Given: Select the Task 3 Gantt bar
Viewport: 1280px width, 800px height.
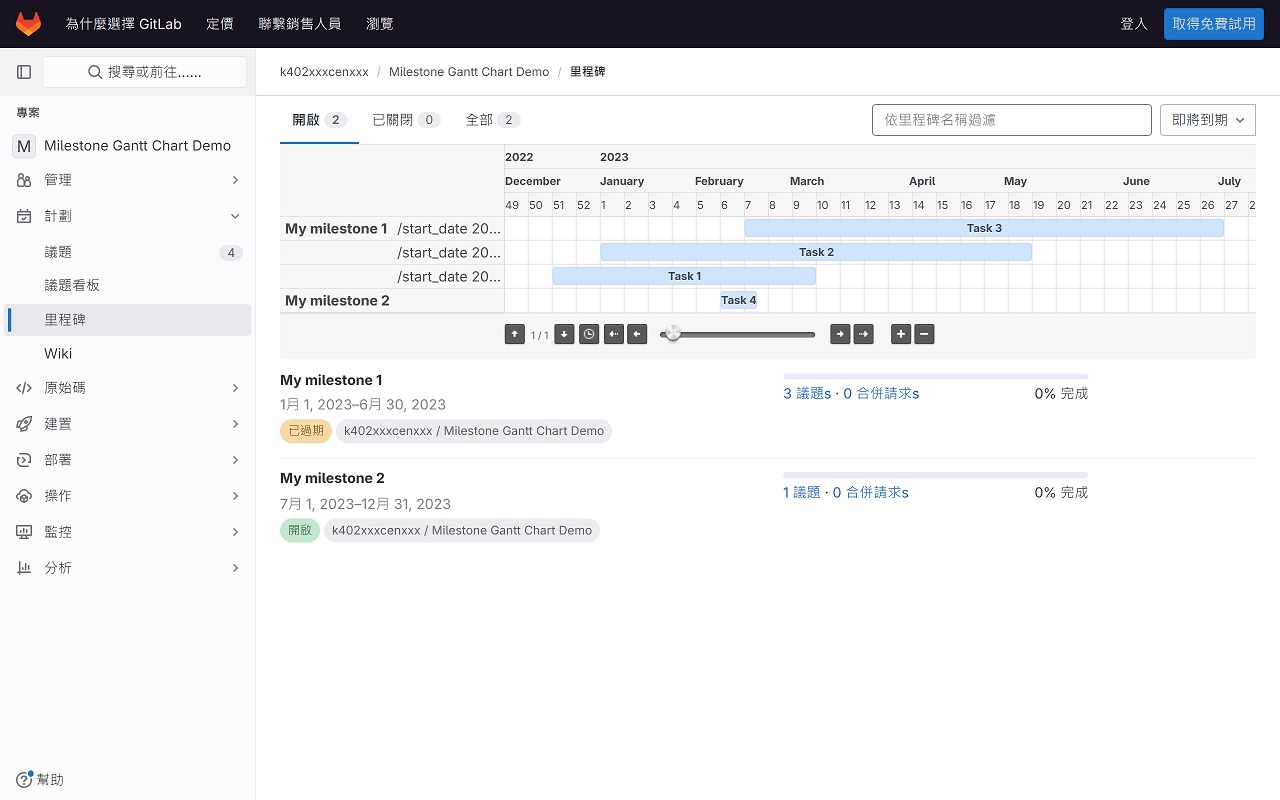Looking at the screenshot, I should tap(984, 229).
